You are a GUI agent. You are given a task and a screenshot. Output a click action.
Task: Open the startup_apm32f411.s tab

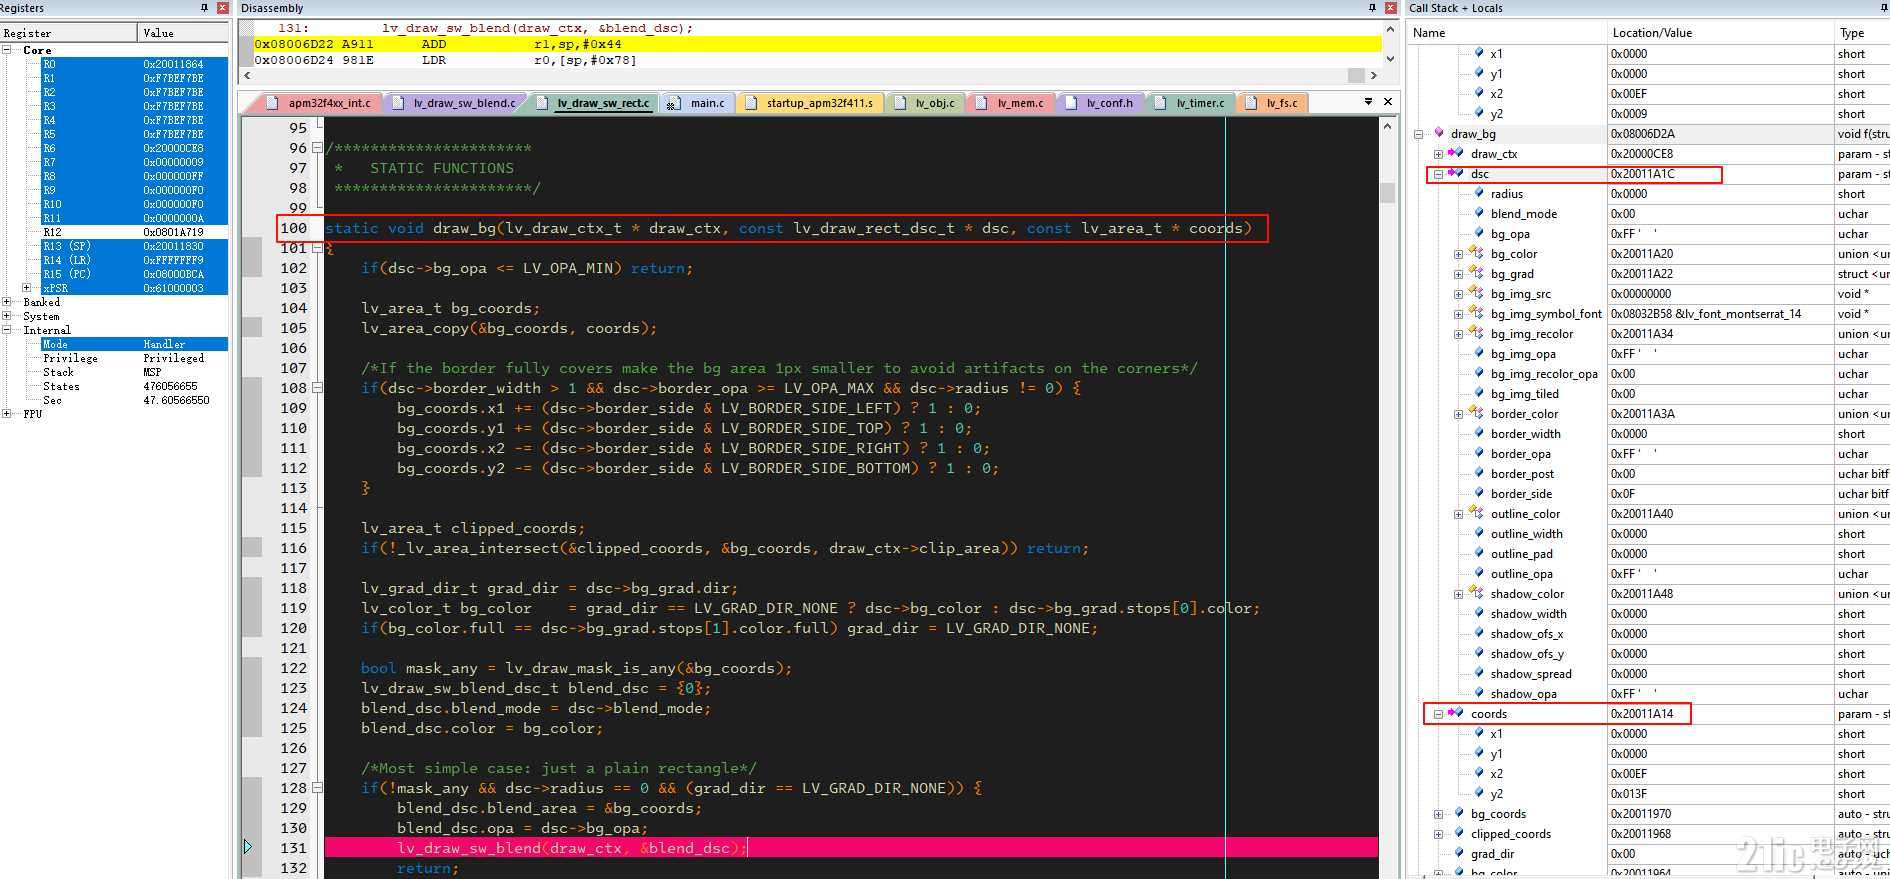tap(811, 103)
